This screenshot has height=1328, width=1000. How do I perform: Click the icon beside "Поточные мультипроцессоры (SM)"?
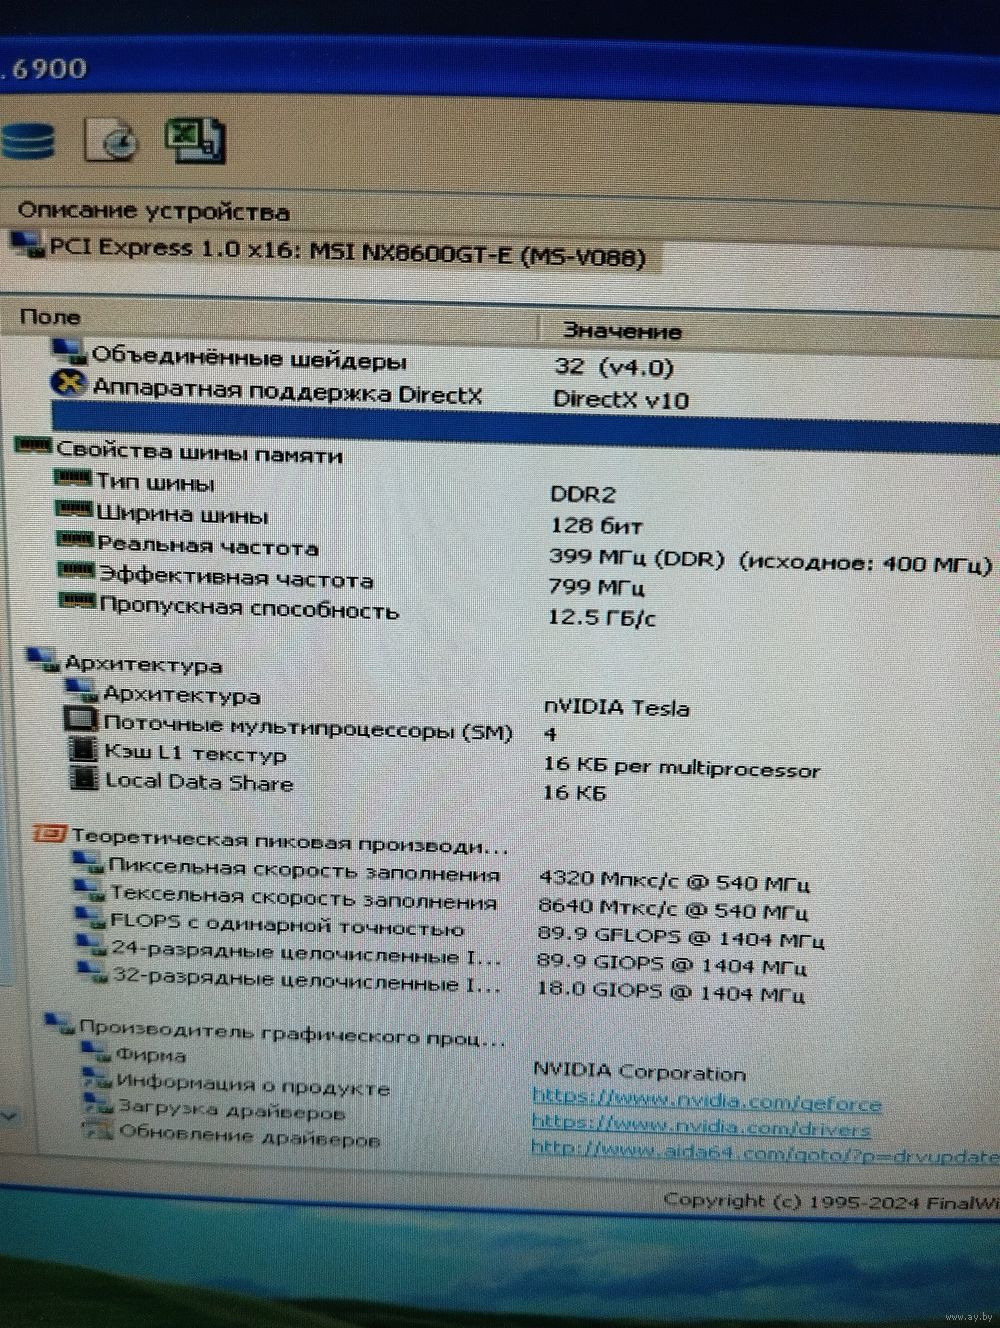click(x=80, y=720)
